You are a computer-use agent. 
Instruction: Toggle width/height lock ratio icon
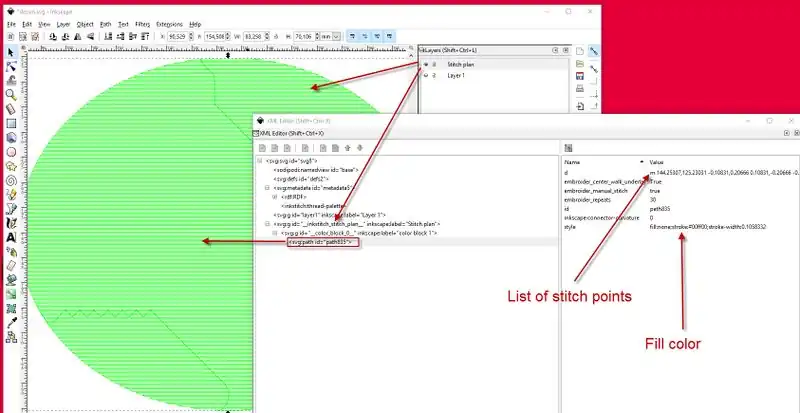coord(276,36)
